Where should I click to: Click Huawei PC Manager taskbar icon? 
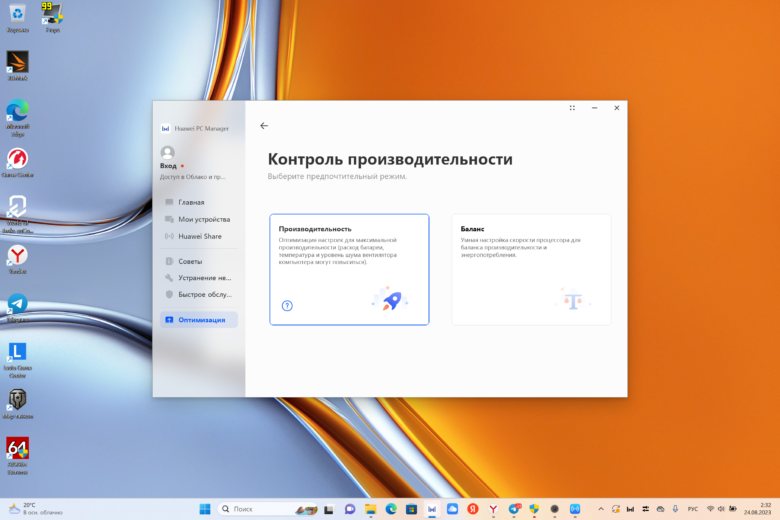[x=432, y=509]
